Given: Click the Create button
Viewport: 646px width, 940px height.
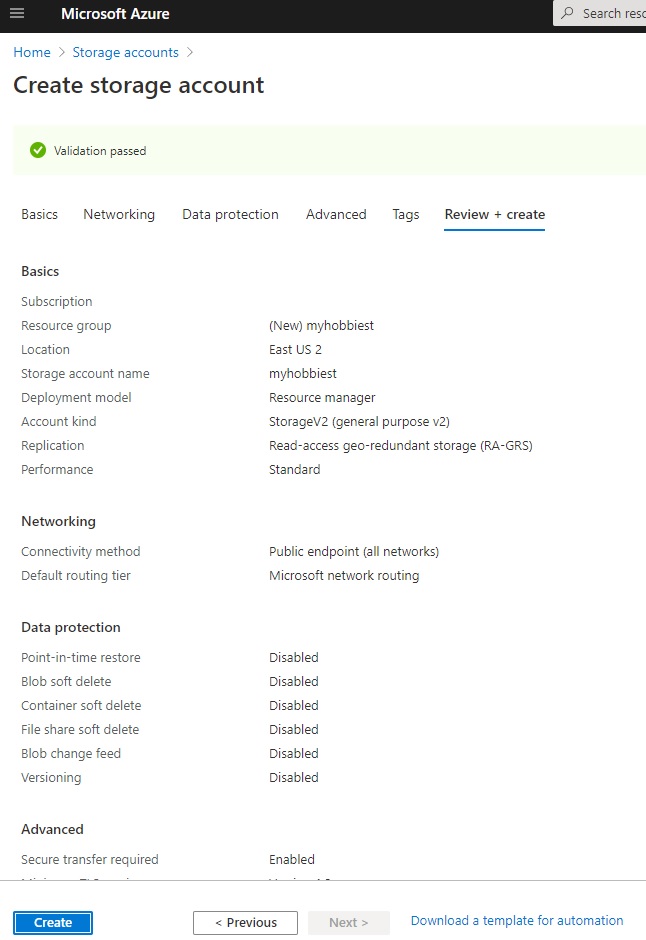Looking at the screenshot, I should pyautogui.click(x=53, y=923).
